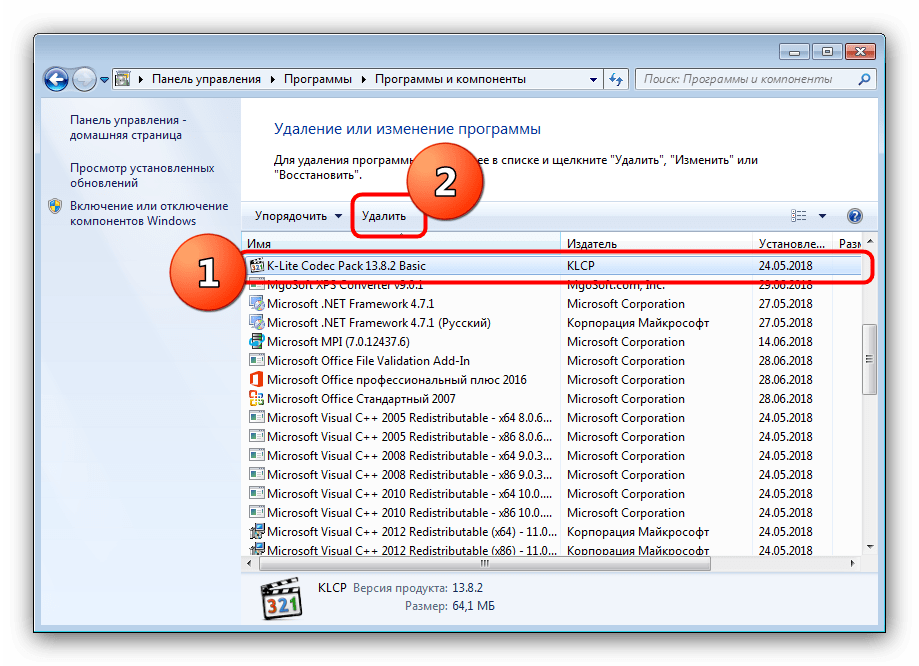Open Панель управления домашняя страница link

[x=126, y=127]
